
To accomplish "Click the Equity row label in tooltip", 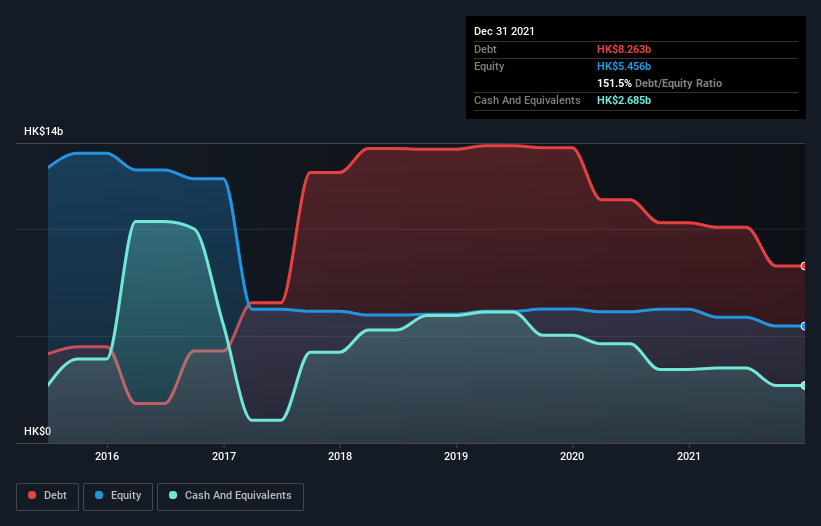I will coord(489,66).
